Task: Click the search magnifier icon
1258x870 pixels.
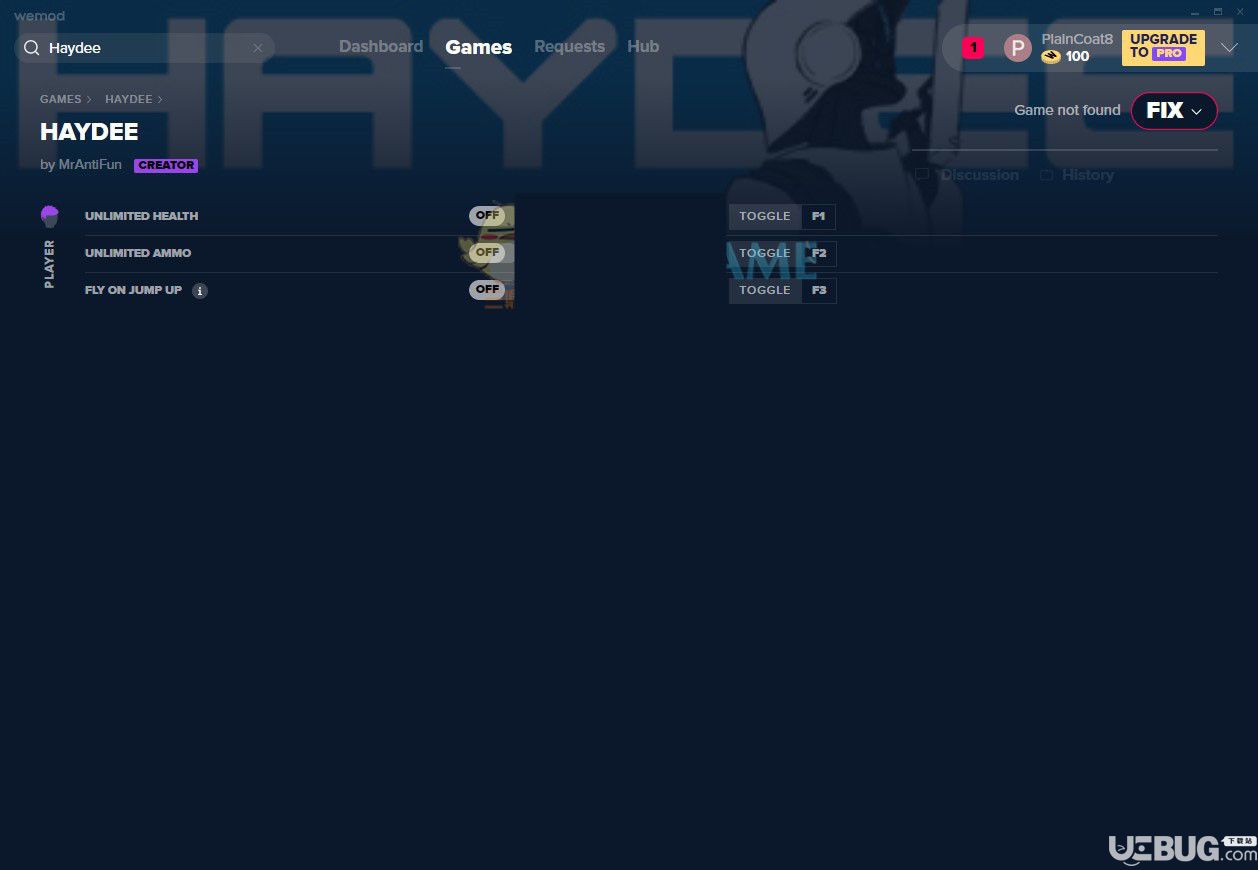Action: (x=31, y=48)
